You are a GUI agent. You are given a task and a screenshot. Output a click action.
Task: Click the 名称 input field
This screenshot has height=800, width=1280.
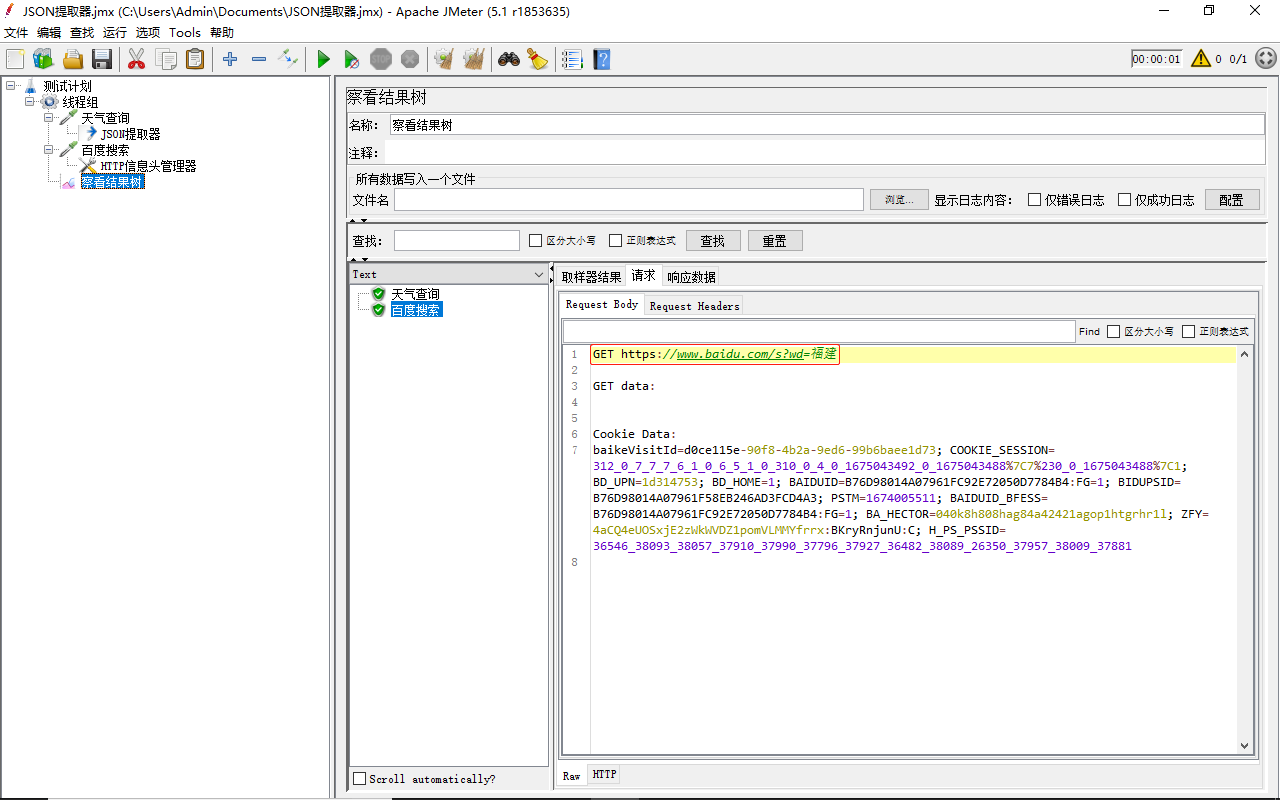point(826,125)
